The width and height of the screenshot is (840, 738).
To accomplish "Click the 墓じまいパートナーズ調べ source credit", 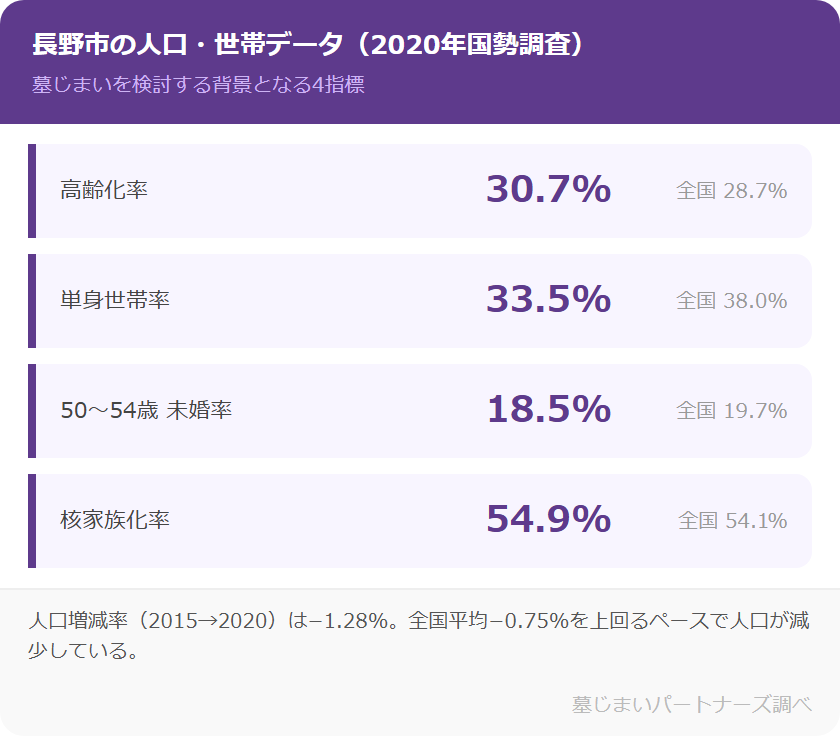I will tap(691, 704).
